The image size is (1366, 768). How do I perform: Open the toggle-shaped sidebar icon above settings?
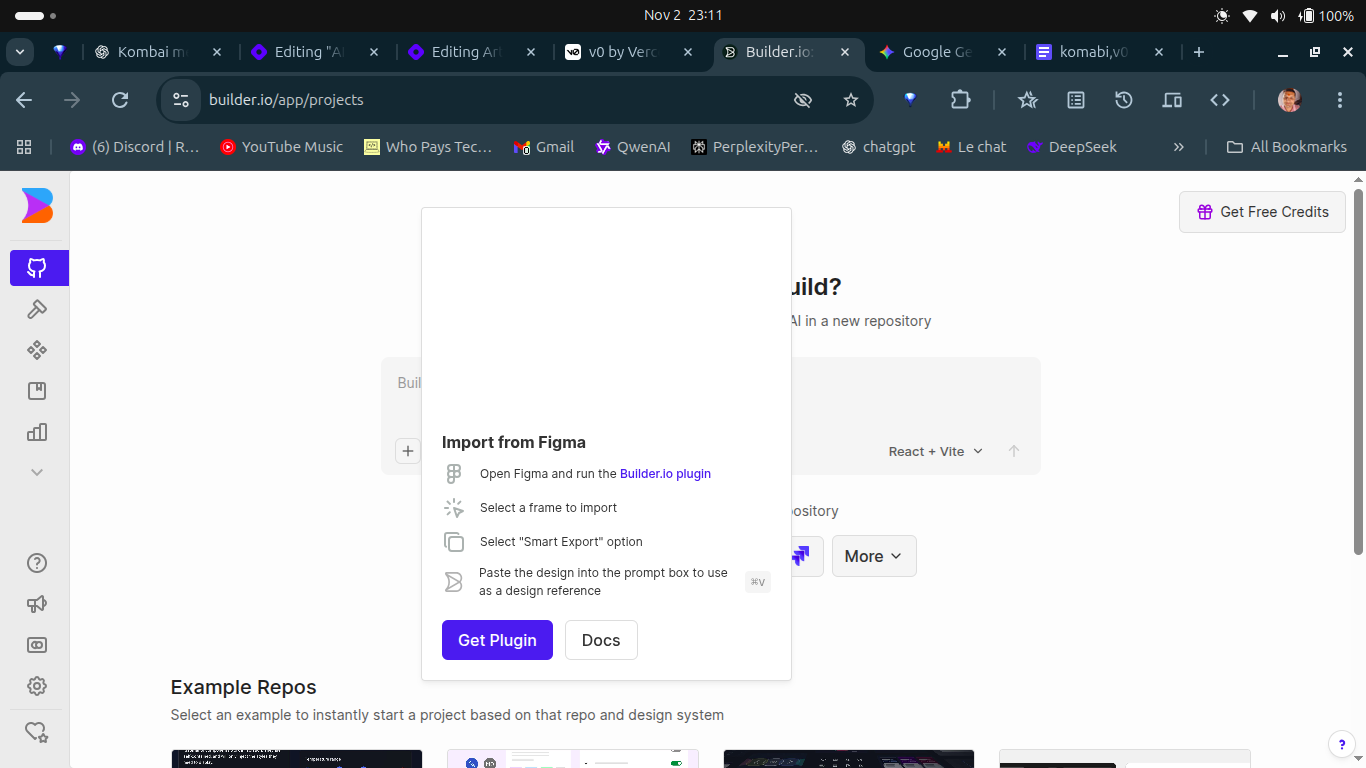click(37, 645)
